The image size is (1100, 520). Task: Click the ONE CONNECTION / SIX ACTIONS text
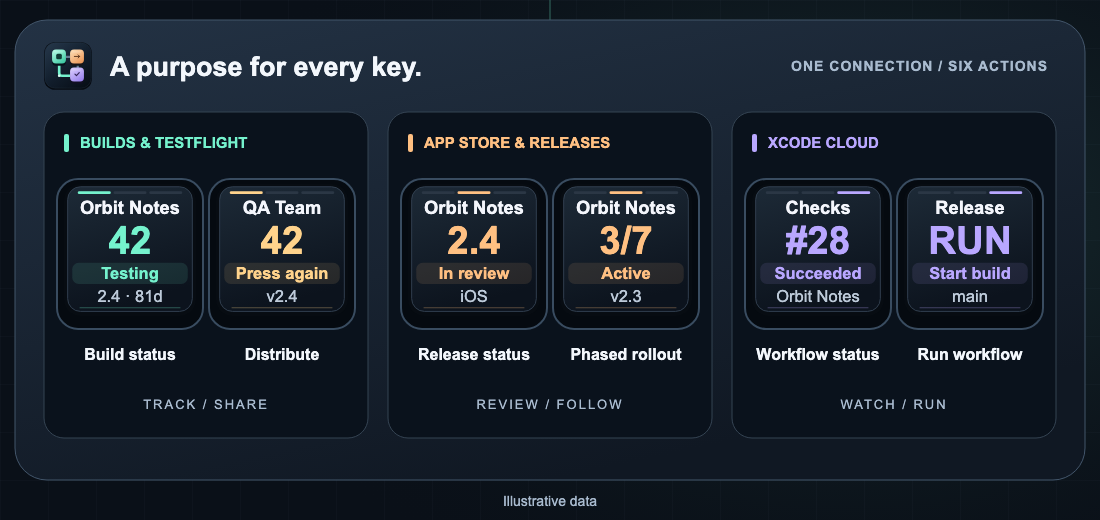pos(919,66)
